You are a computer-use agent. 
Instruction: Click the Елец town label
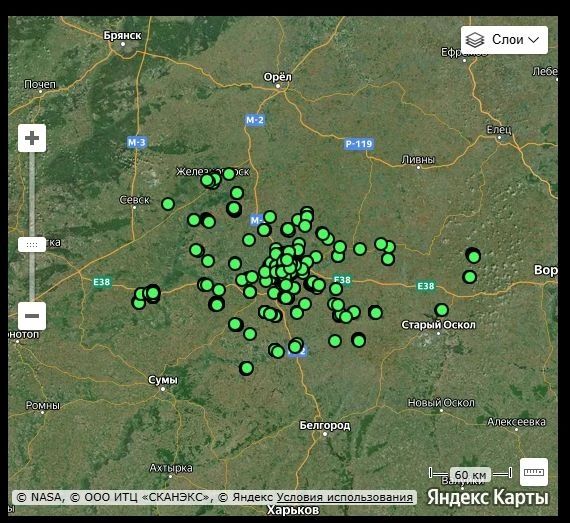click(499, 129)
